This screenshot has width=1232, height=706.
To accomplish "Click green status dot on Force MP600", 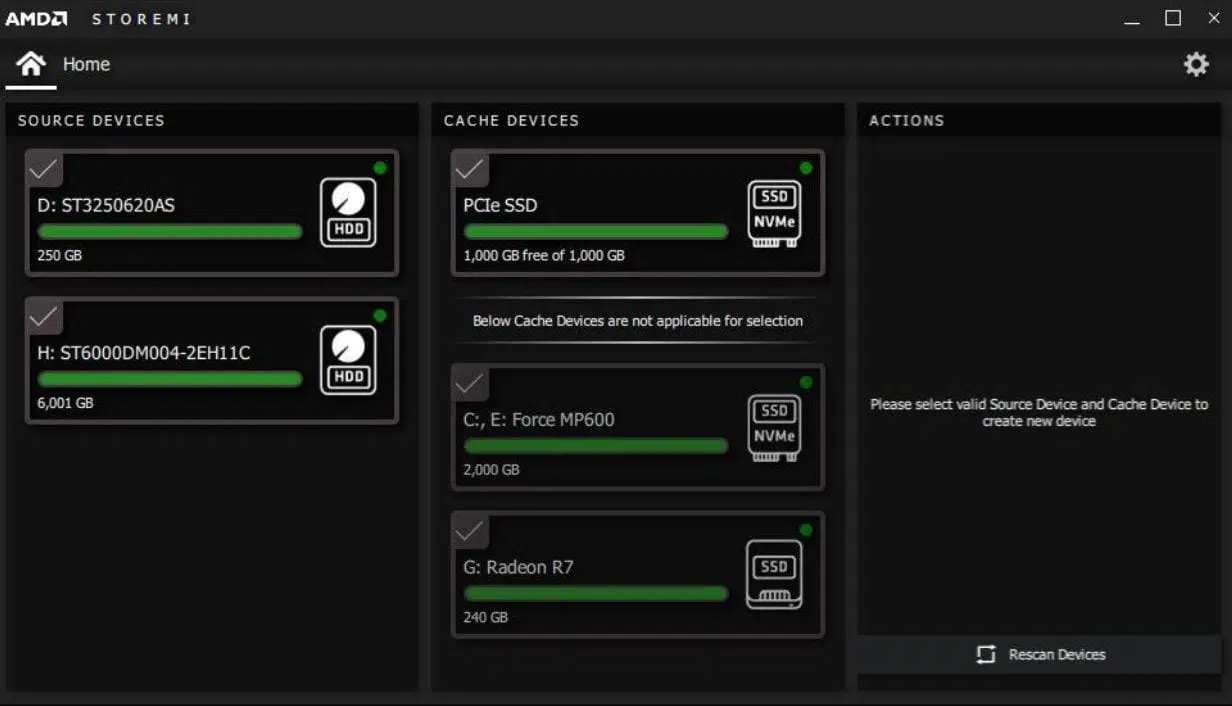I will [x=806, y=382].
